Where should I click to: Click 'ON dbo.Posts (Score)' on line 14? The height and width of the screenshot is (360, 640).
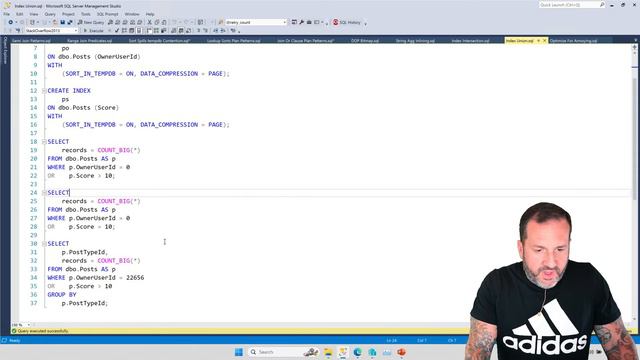click(83, 108)
